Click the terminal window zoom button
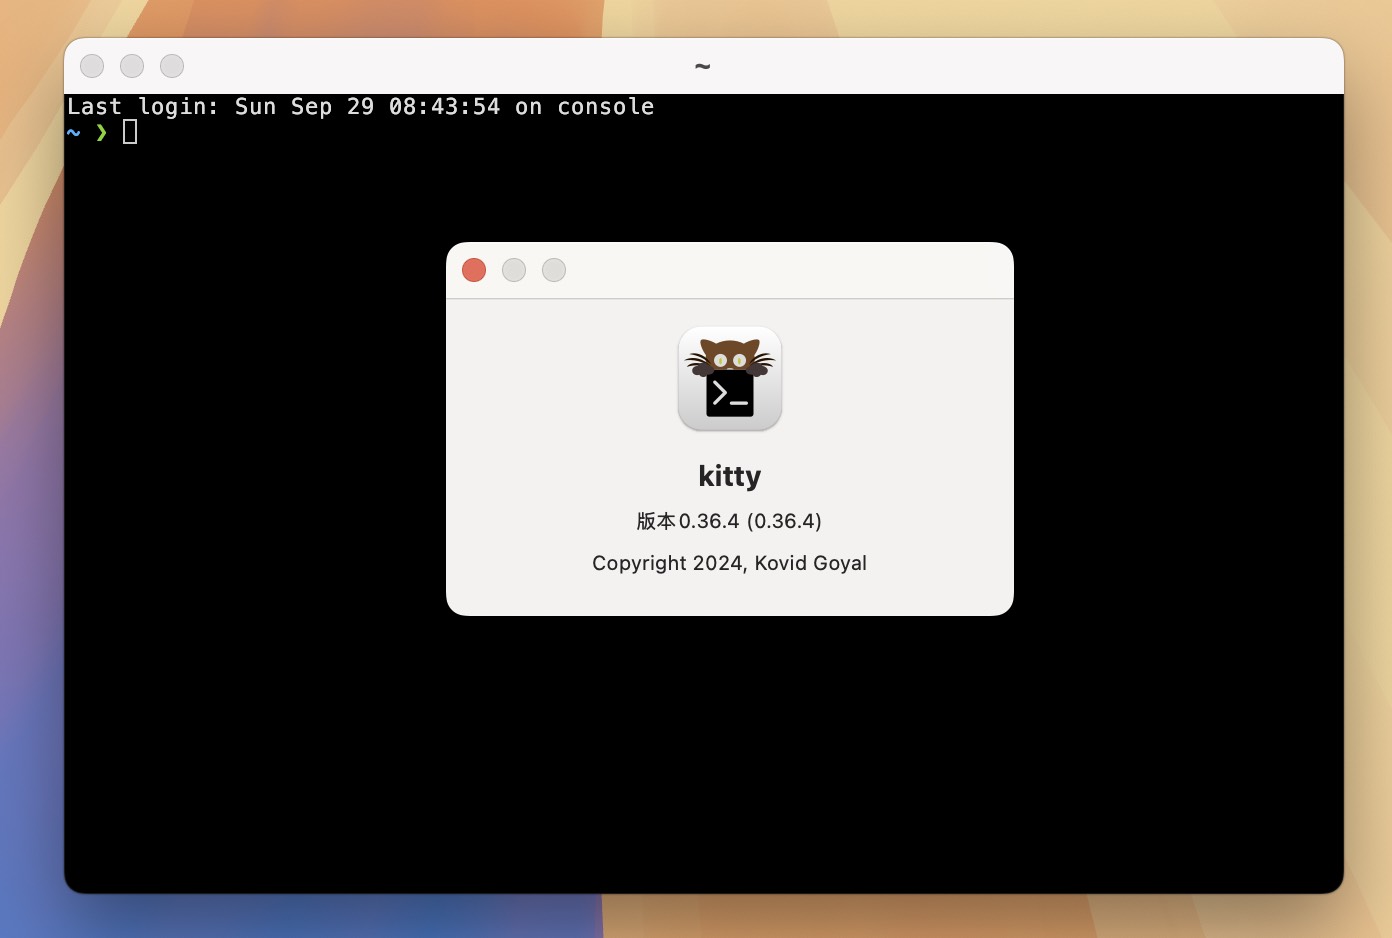 coord(172,66)
